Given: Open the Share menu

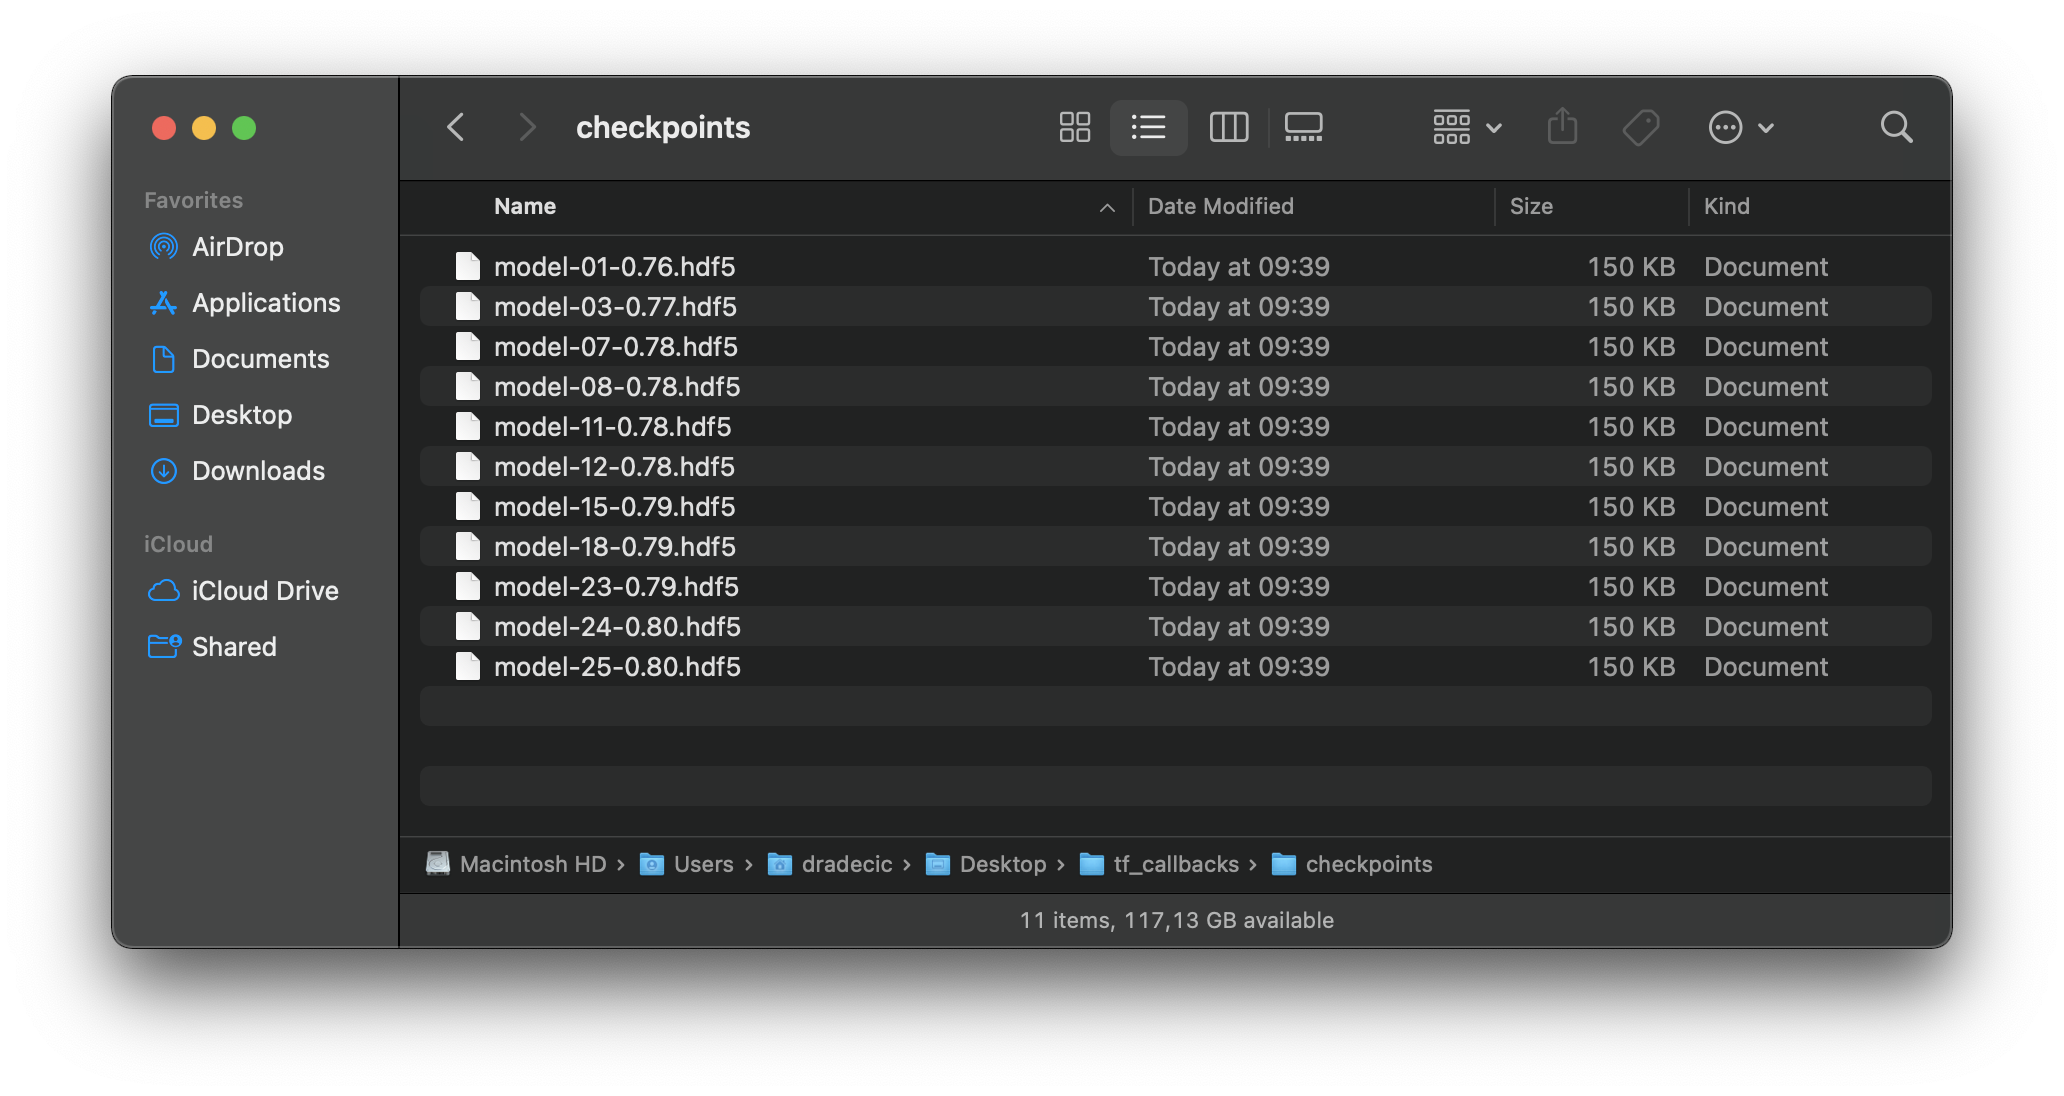Looking at the screenshot, I should pos(1562,127).
